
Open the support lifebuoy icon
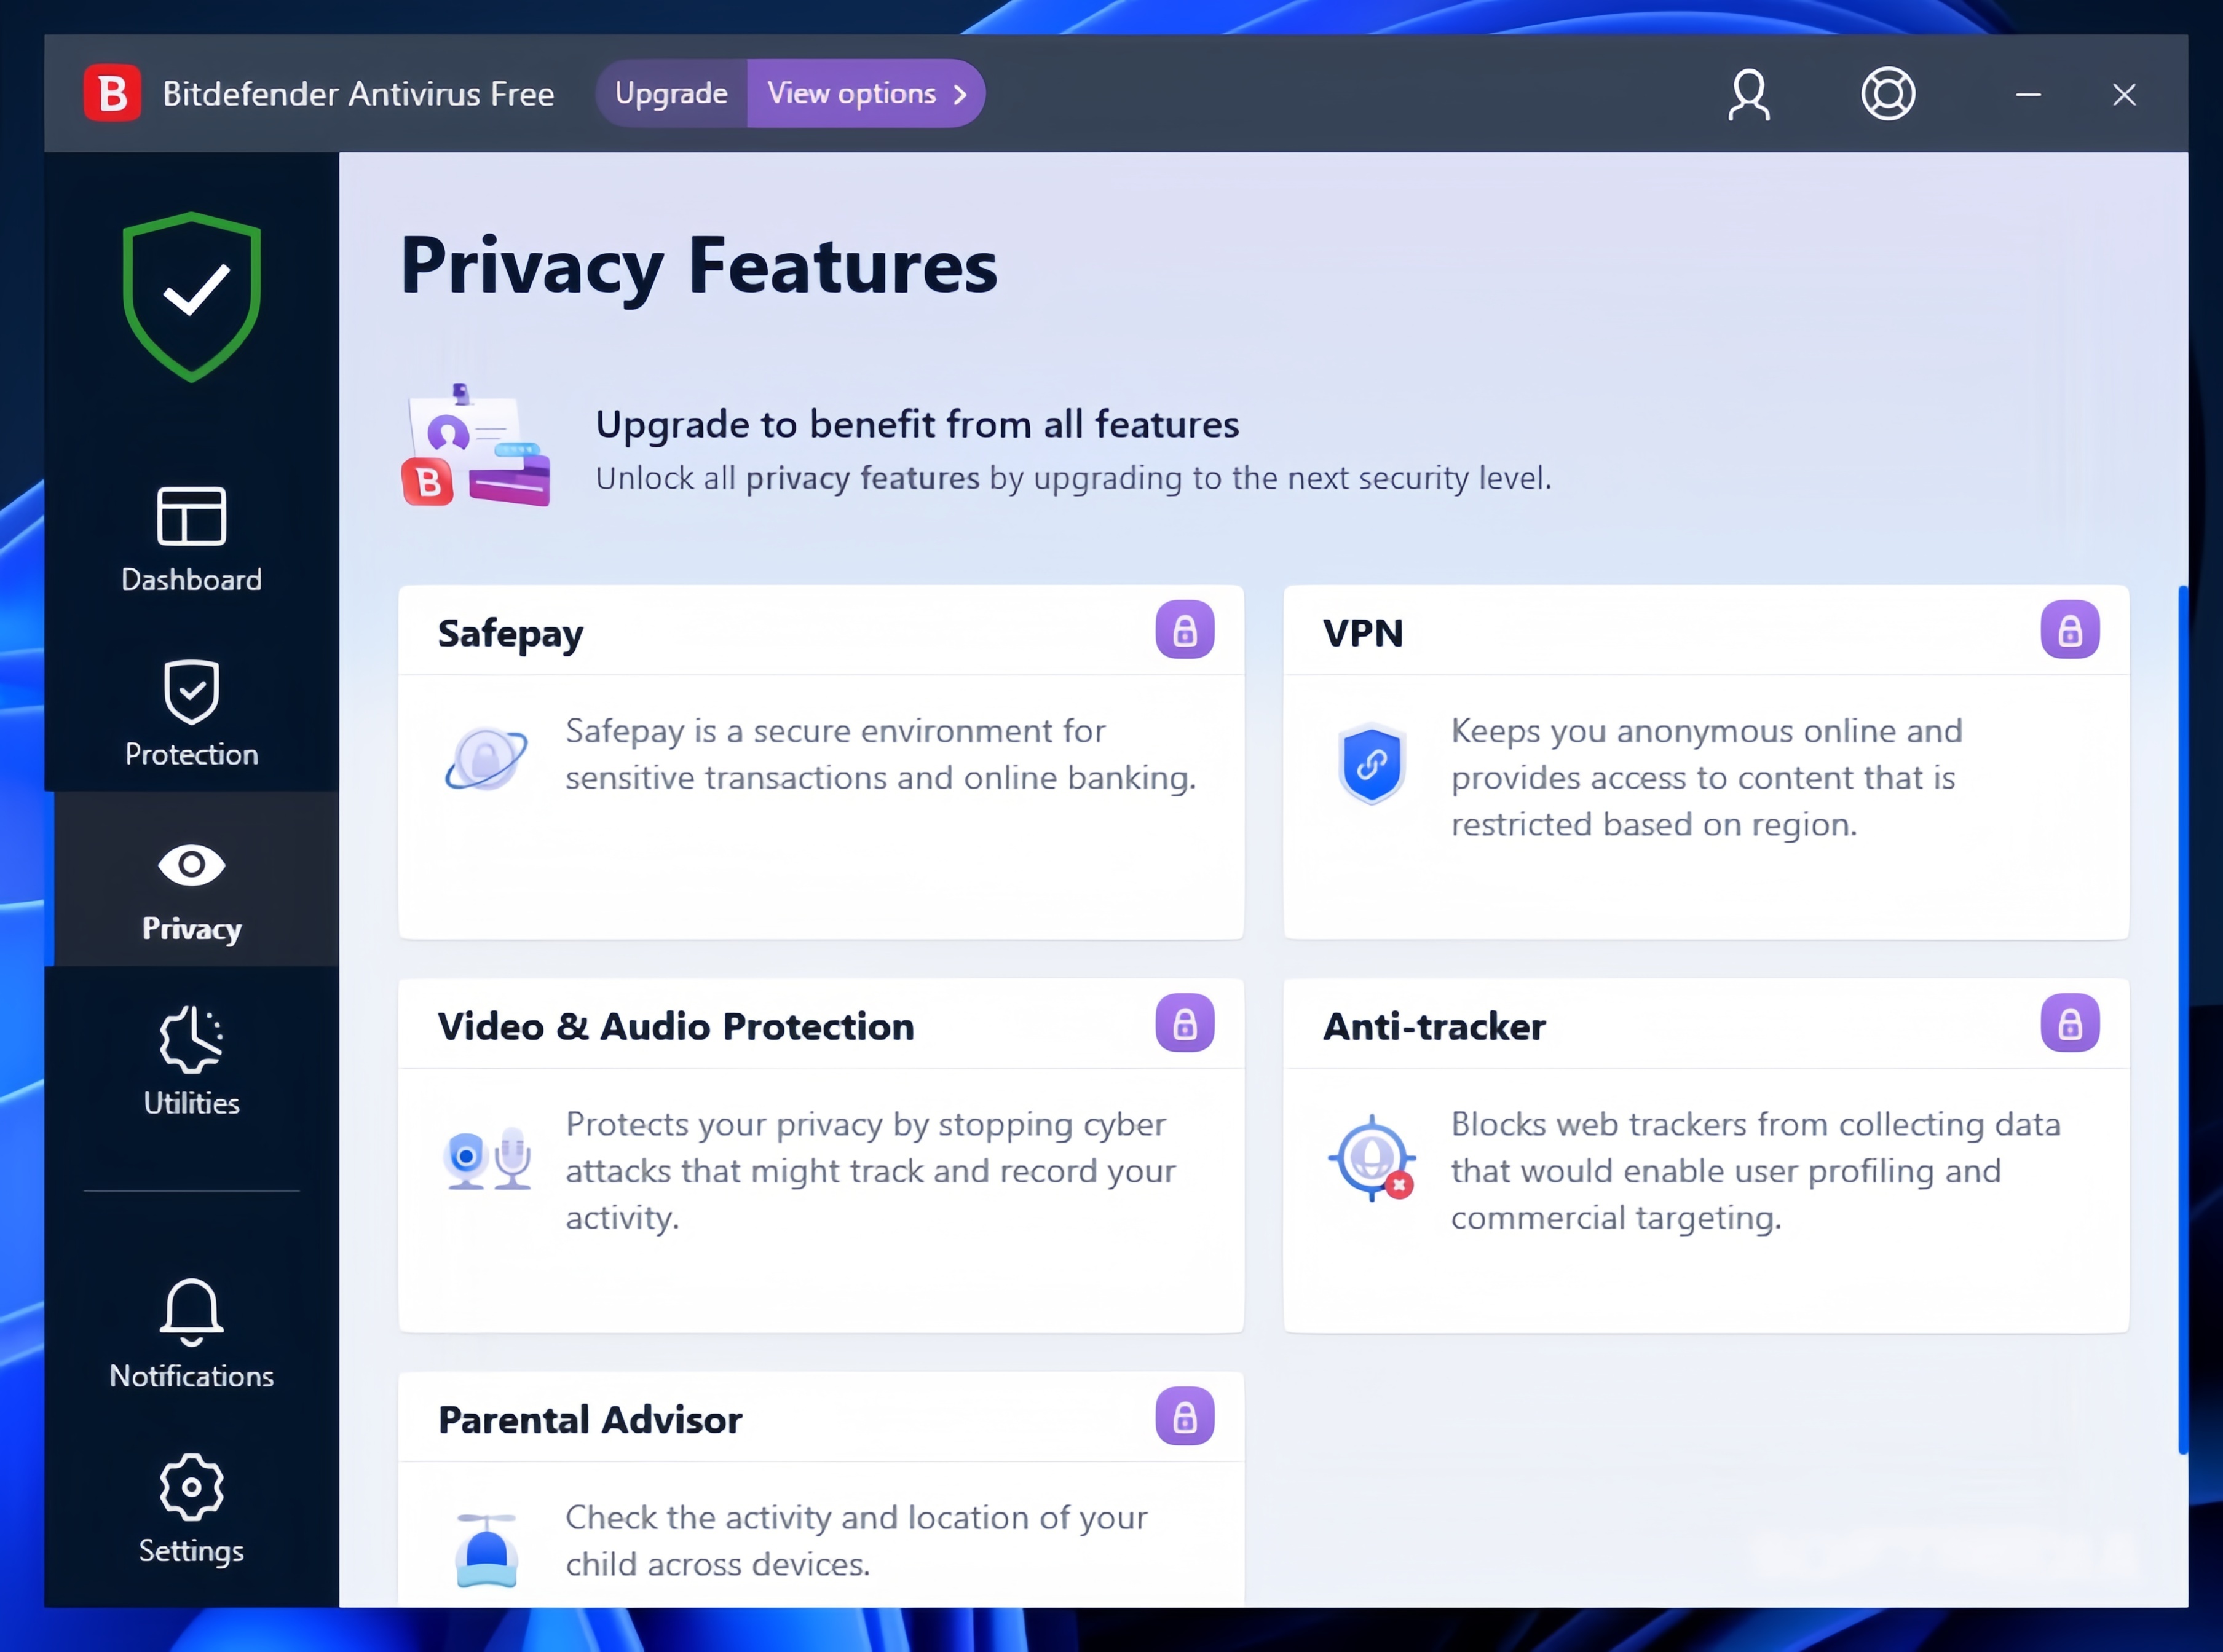1888,94
